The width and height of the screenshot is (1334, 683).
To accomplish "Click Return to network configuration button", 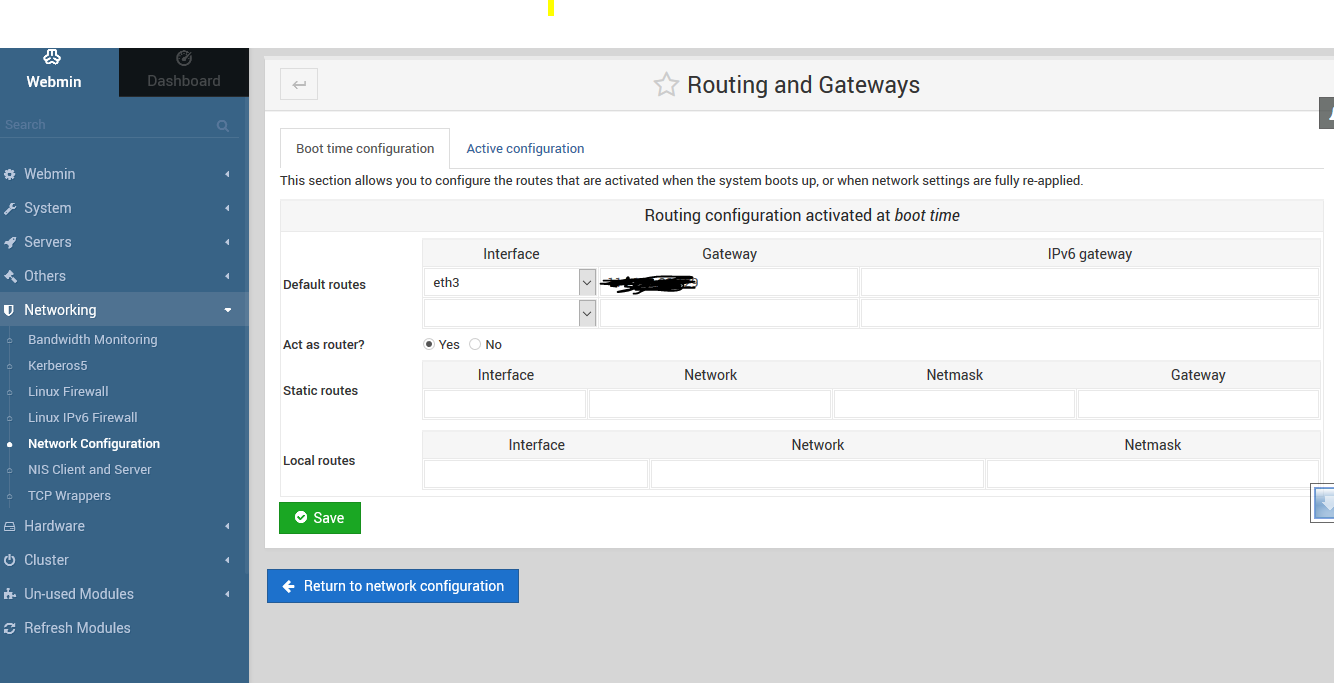I will (x=393, y=586).
